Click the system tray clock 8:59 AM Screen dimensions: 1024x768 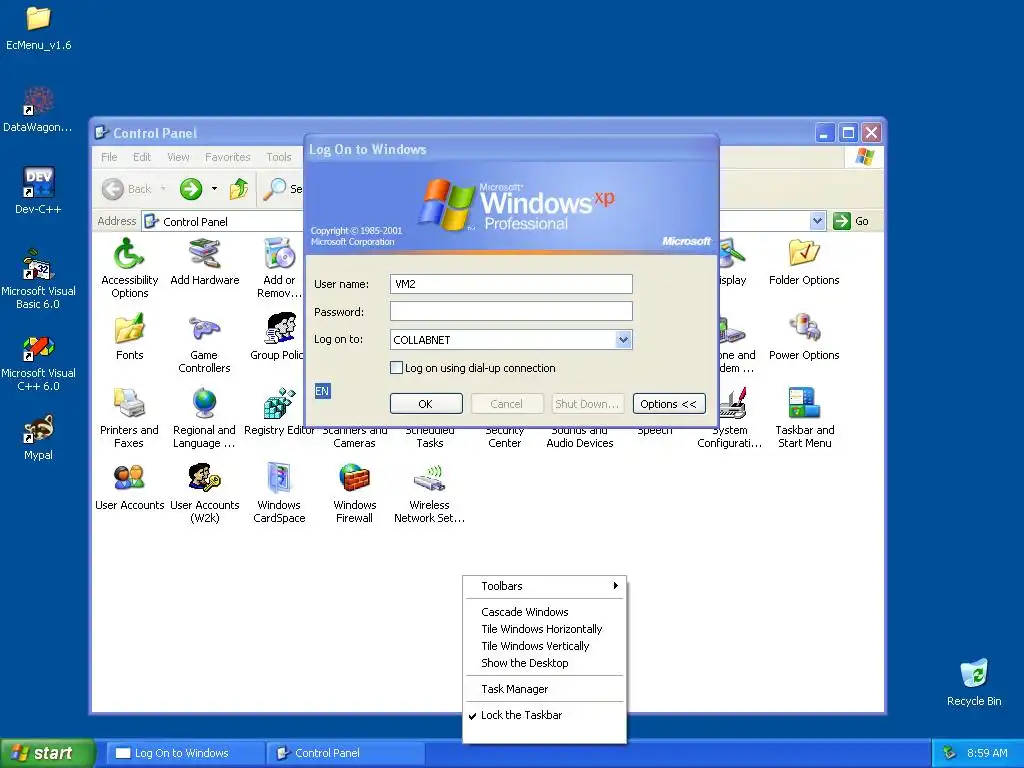pyautogui.click(x=987, y=753)
